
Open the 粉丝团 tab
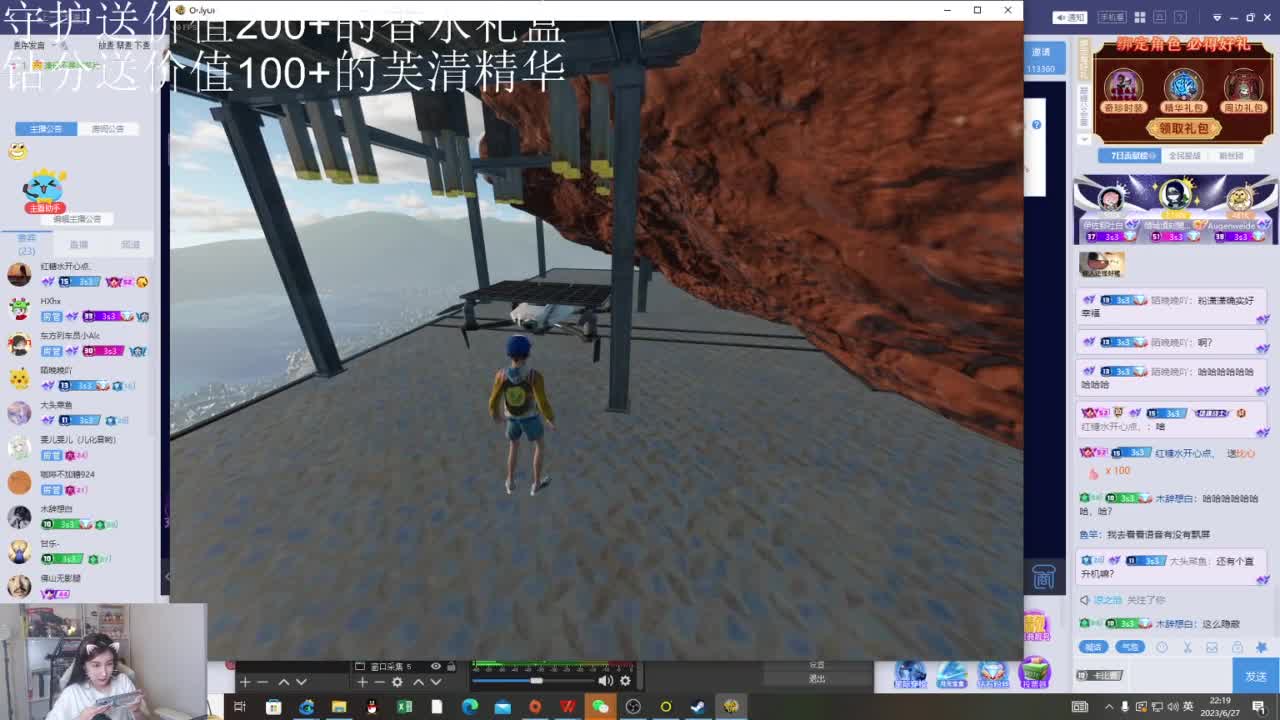click(x=1231, y=156)
